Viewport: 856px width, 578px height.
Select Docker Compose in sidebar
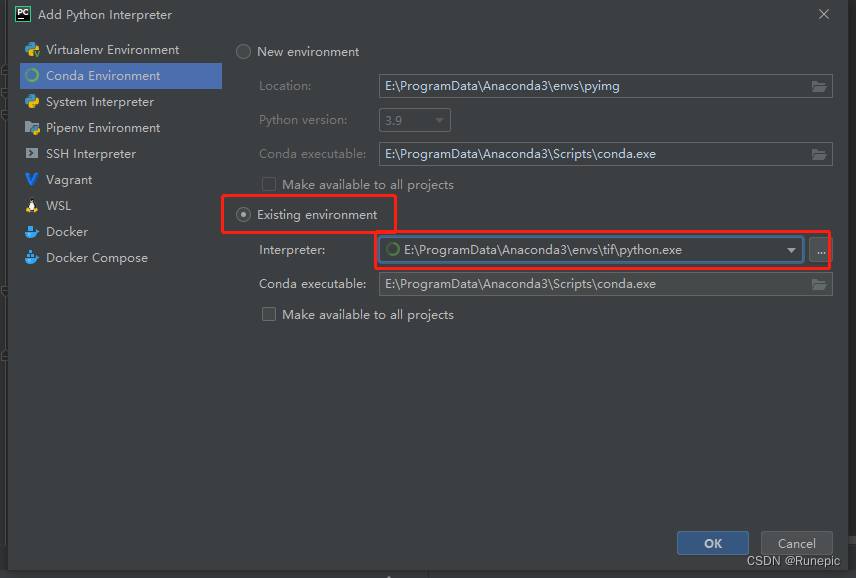[121, 258]
